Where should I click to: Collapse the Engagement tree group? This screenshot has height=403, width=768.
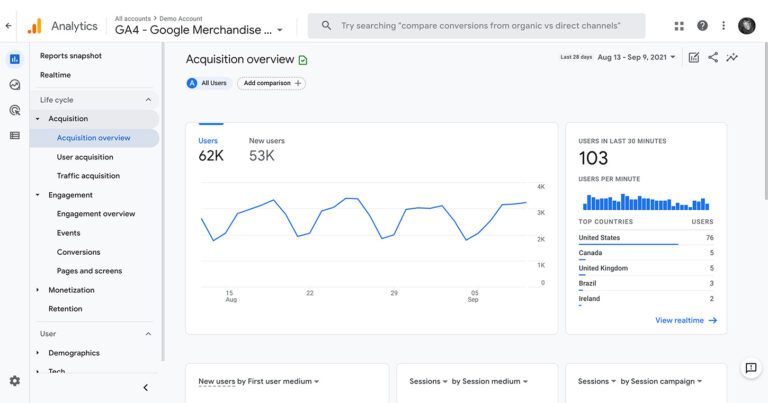(x=38, y=195)
